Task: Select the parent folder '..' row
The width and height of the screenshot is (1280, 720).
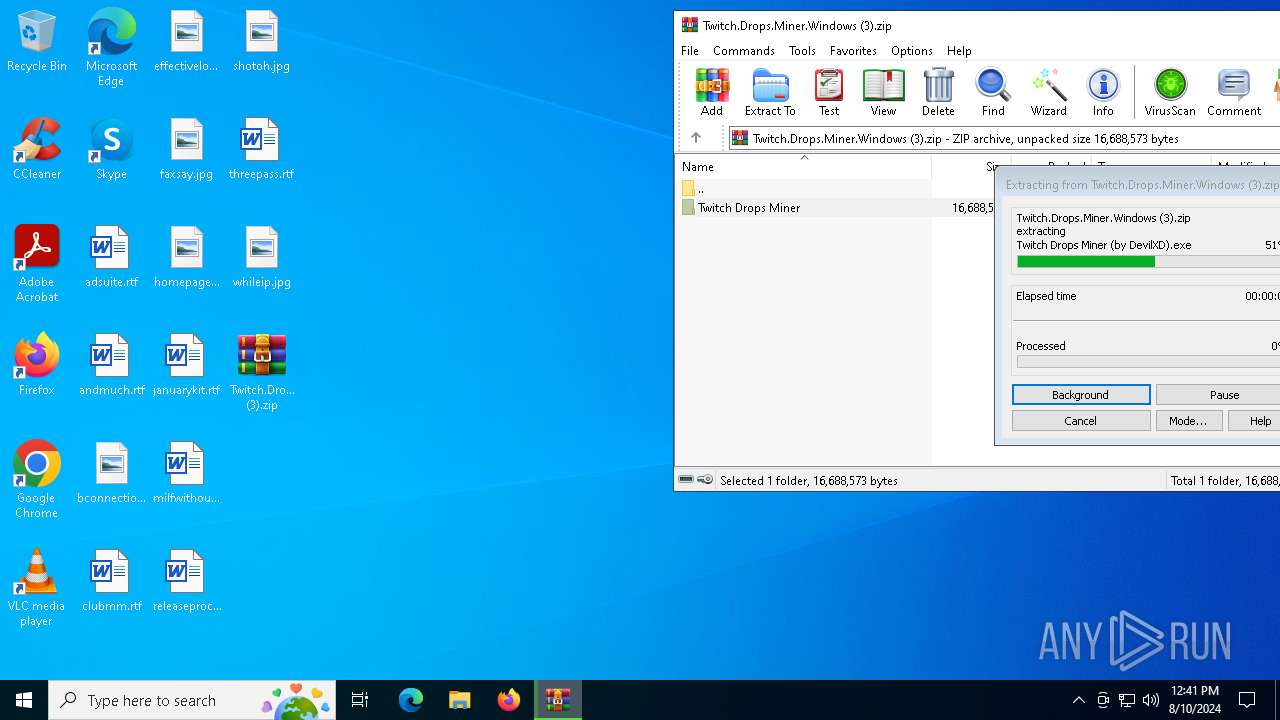Action: pos(805,188)
